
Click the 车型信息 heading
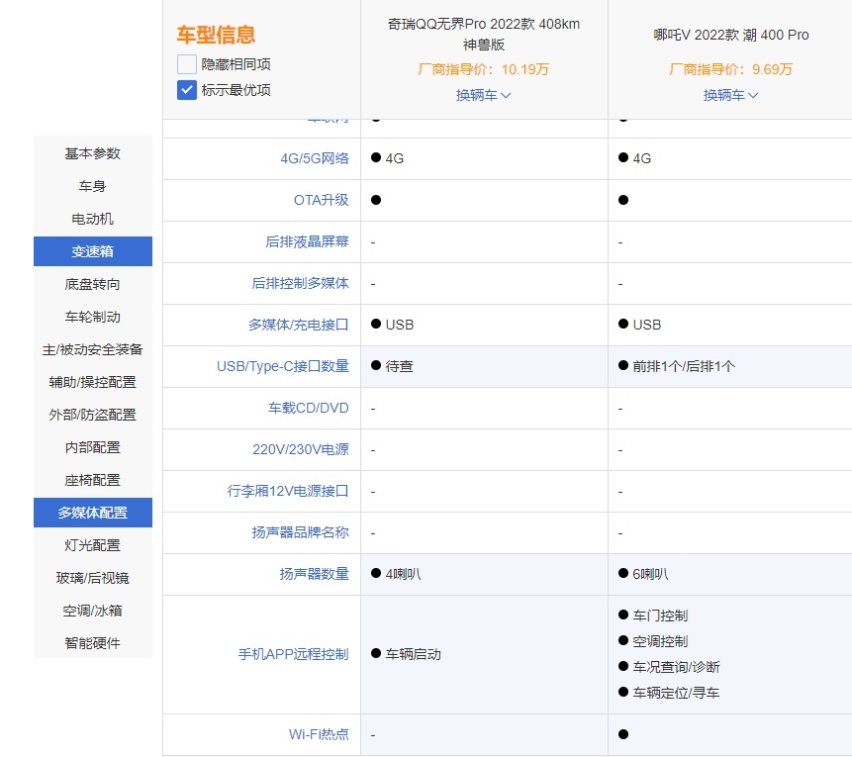click(216, 34)
